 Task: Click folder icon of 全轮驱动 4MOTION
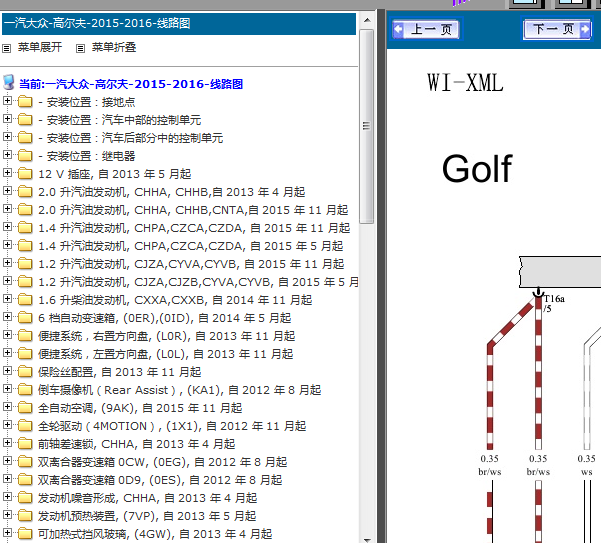(25, 426)
